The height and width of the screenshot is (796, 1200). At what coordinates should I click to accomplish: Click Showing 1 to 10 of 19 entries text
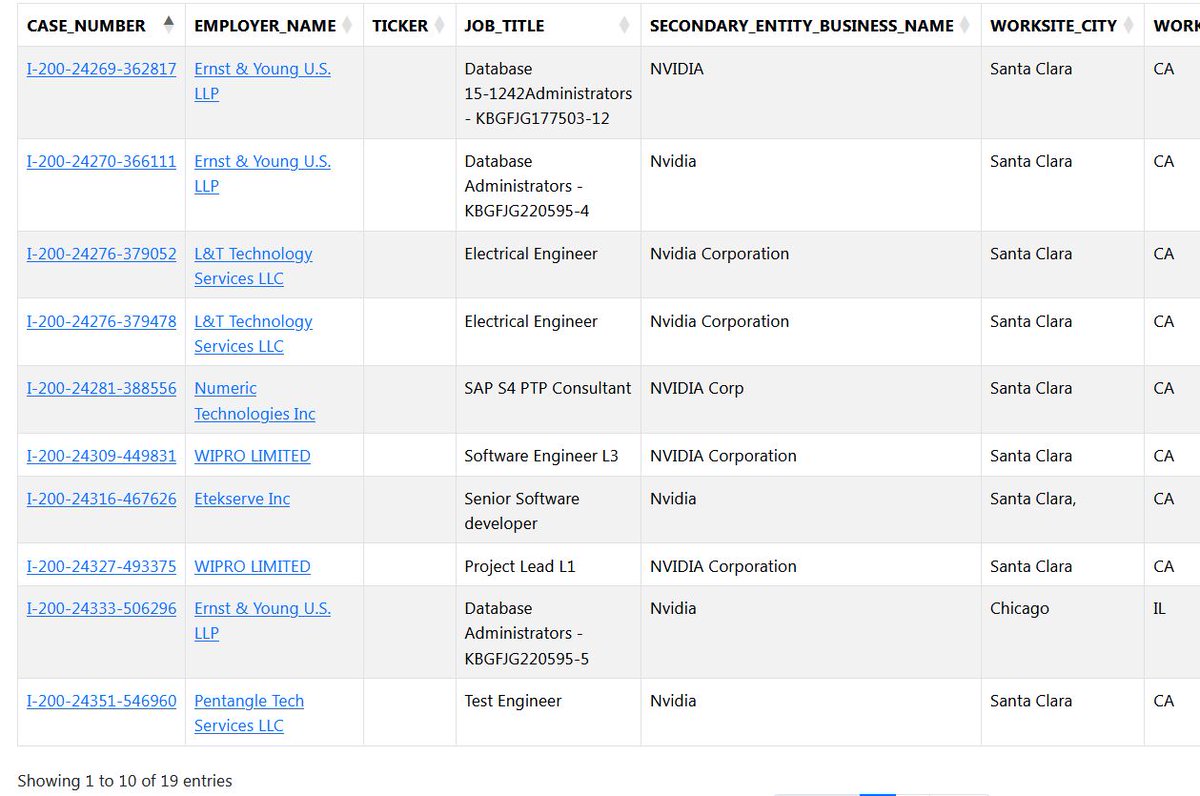(x=125, y=781)
